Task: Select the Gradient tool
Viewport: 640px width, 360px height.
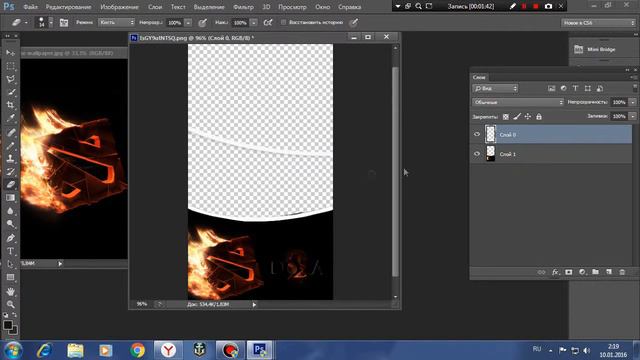Action: click(11, 198)
